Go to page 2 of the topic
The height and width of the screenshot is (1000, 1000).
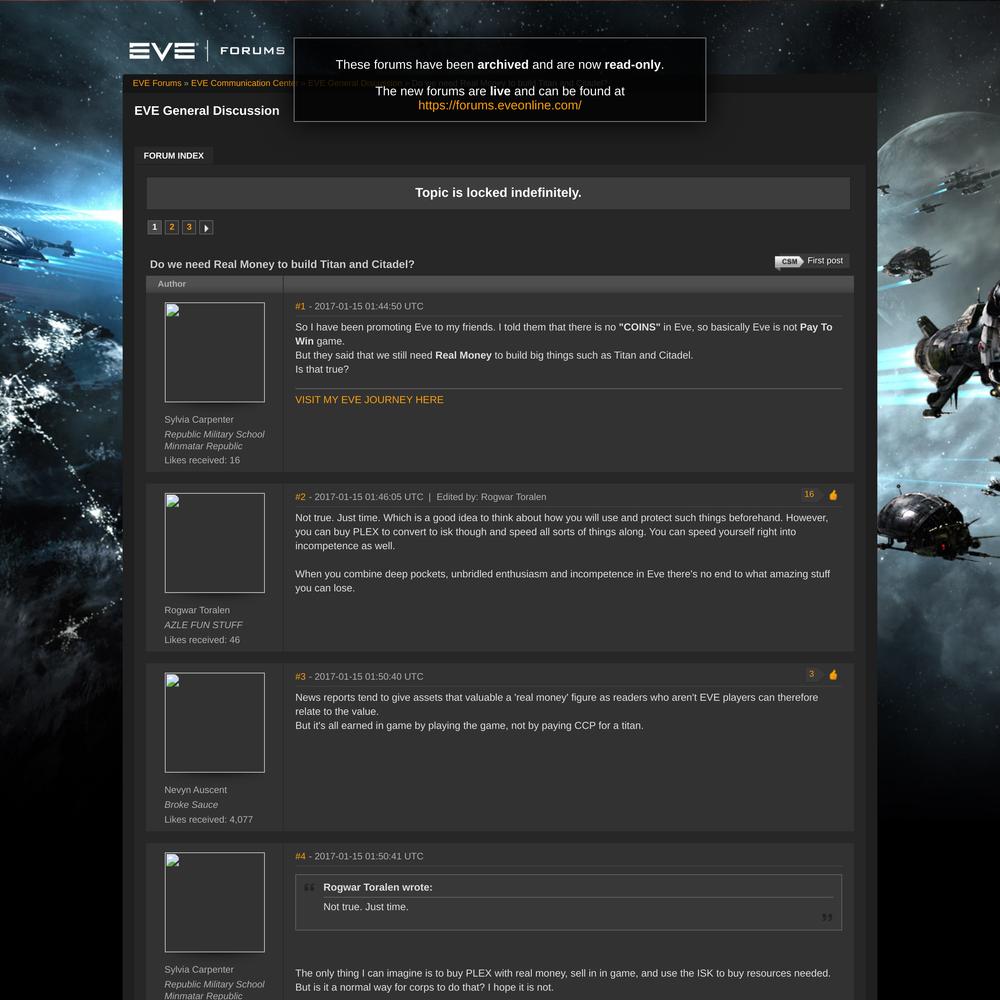click(x=172, y=228)
